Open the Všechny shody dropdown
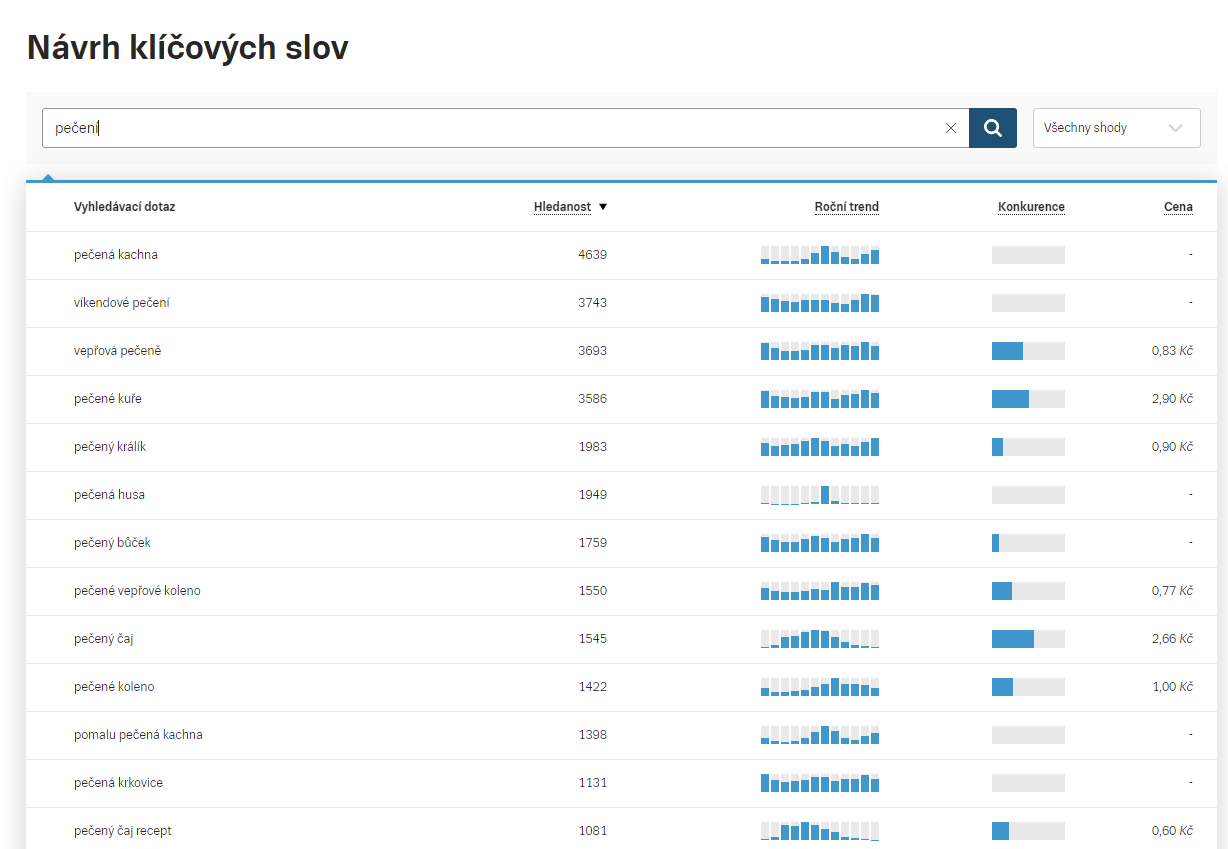This screenshot has width=1228, height=849. click(1116, 128)
